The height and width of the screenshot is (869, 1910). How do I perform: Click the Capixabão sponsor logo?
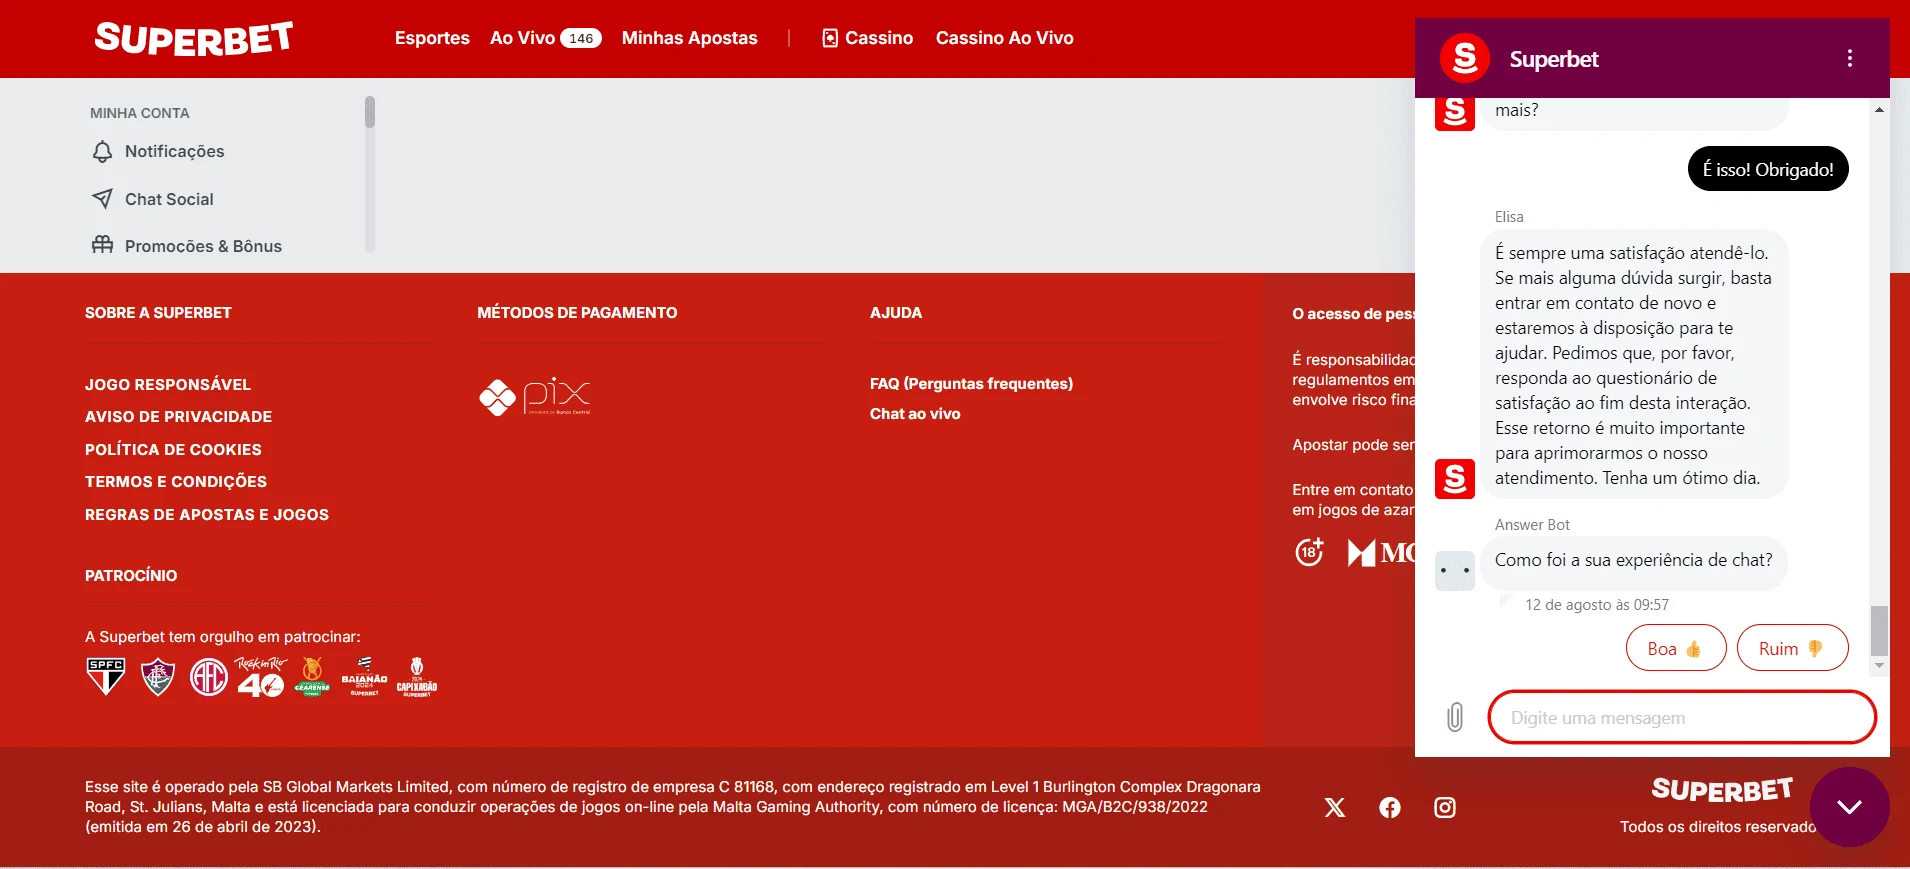pos(417,677)
